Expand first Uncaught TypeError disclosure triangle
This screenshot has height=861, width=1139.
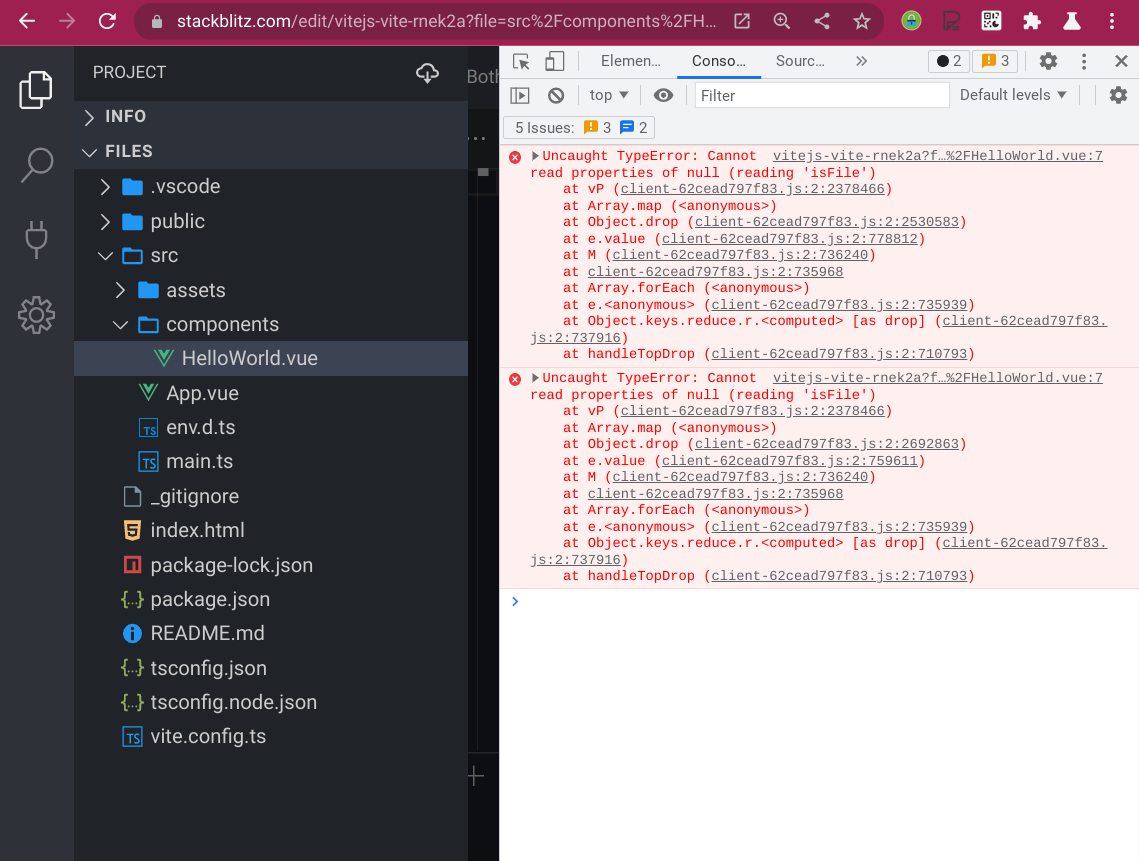coord(535,155)
